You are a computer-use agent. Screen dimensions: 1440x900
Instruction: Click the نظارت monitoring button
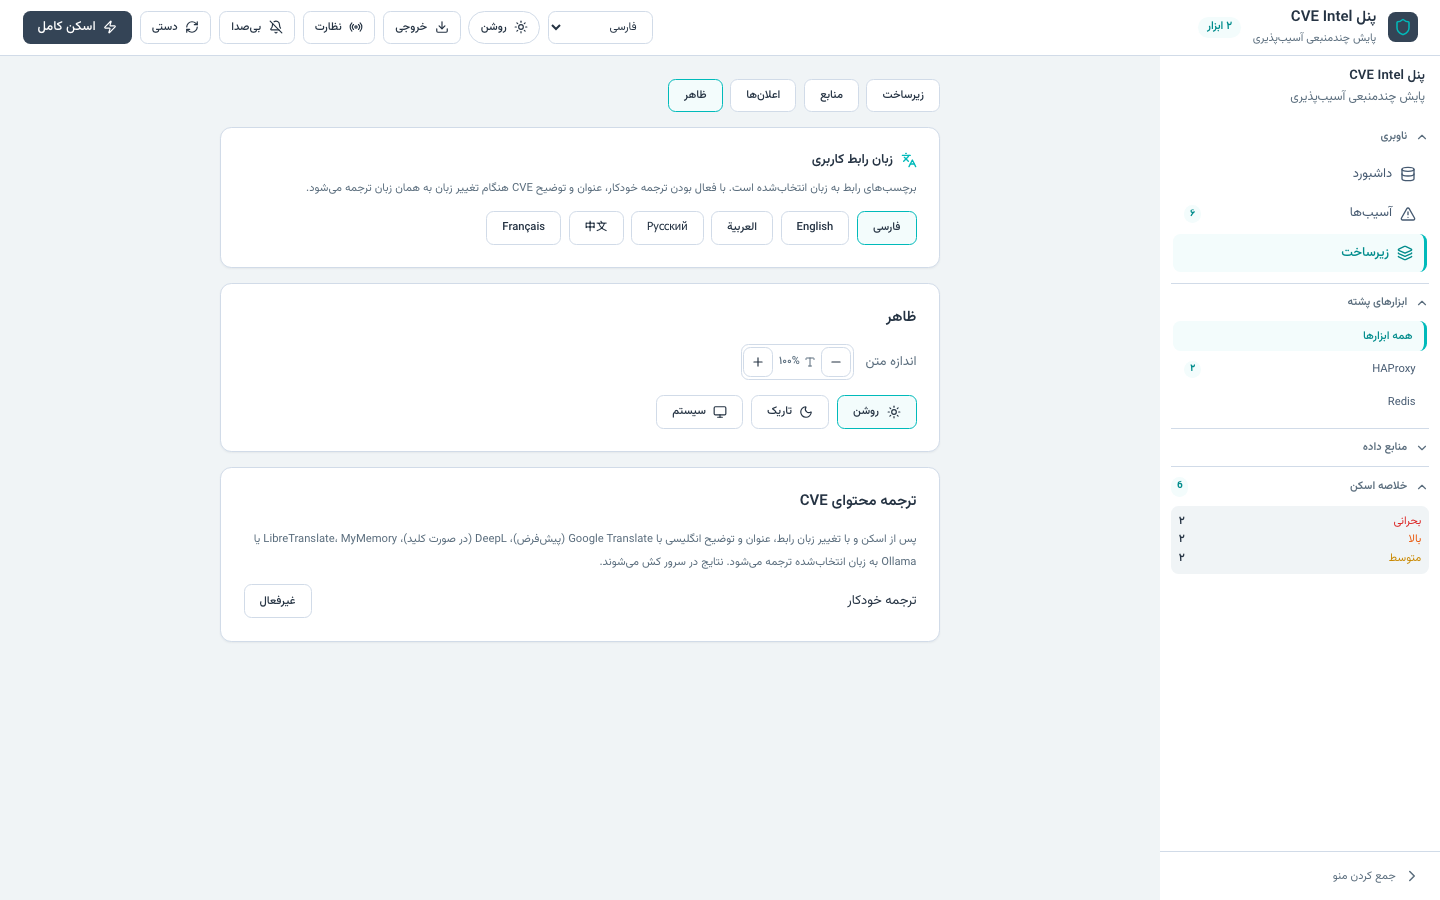339,27
